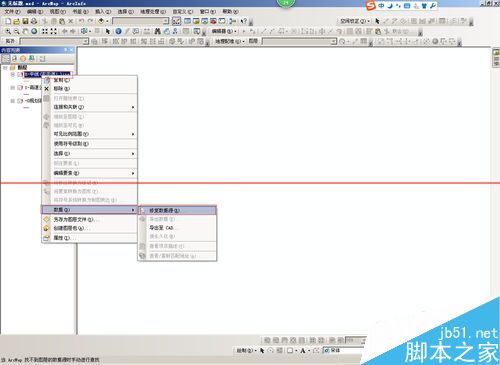
Task: Click the Print icon in the standard toolbar
Action: coord(34,21)
